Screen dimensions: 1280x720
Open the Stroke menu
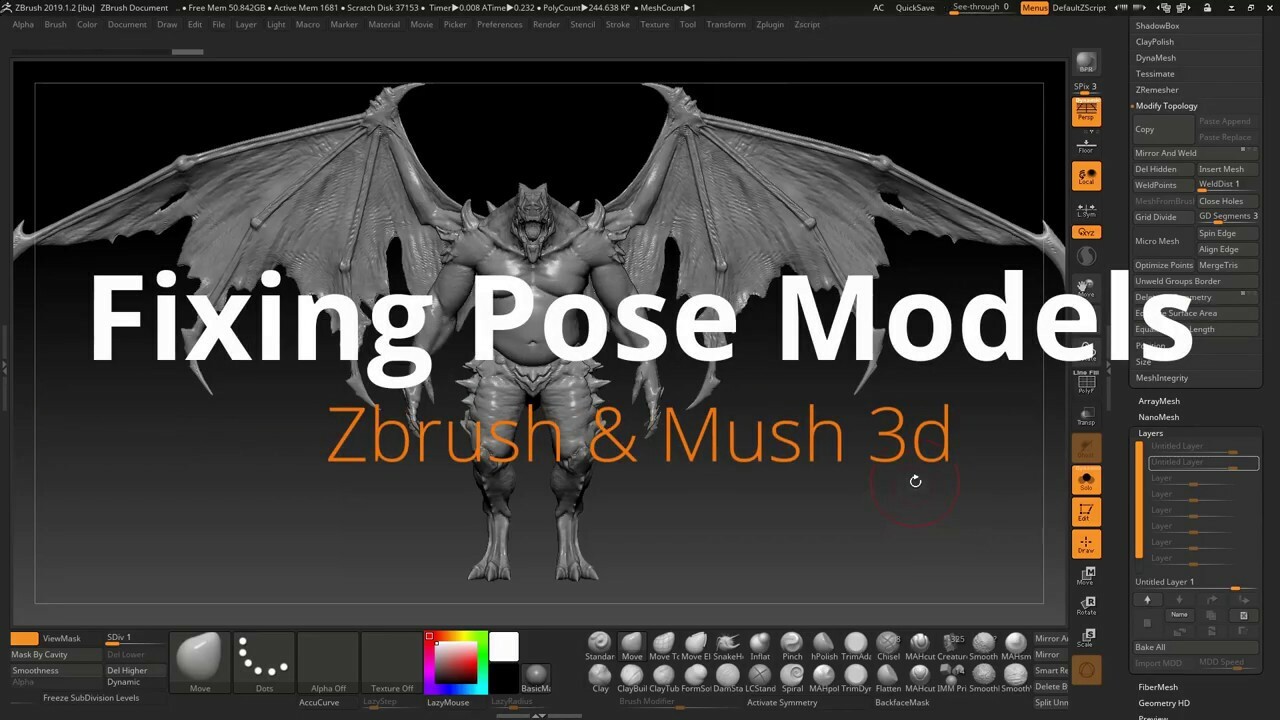pyautogui.click(x=619, y=24)
